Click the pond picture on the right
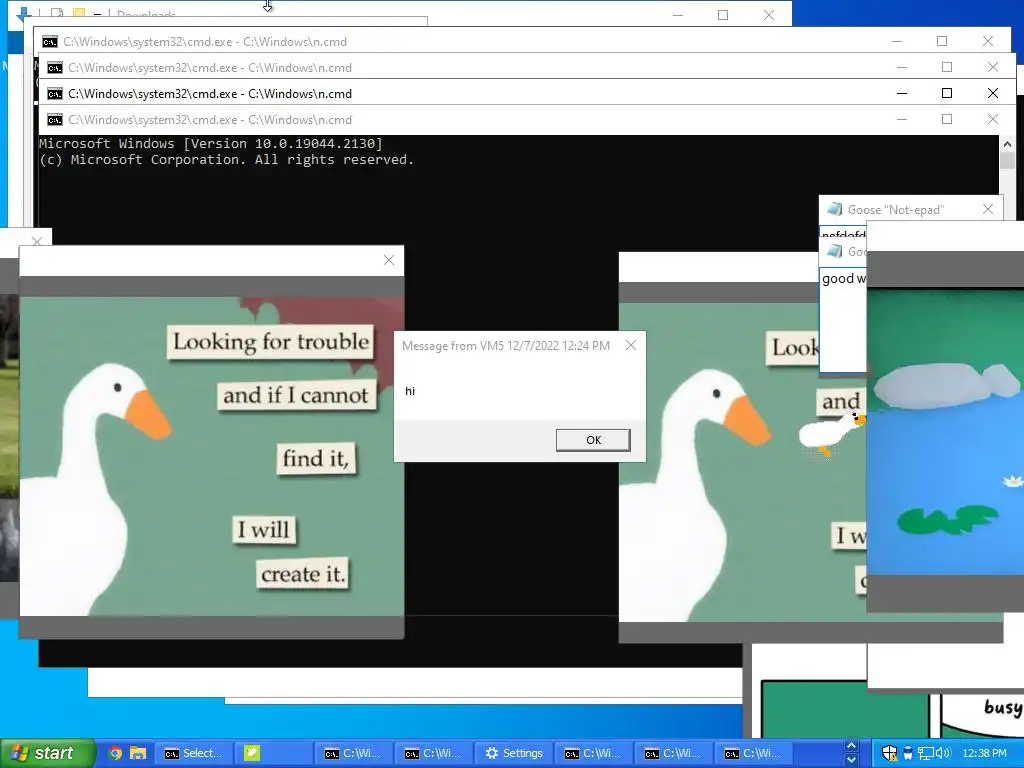This screenshot has height=768, width=1024. coord(945,432)
